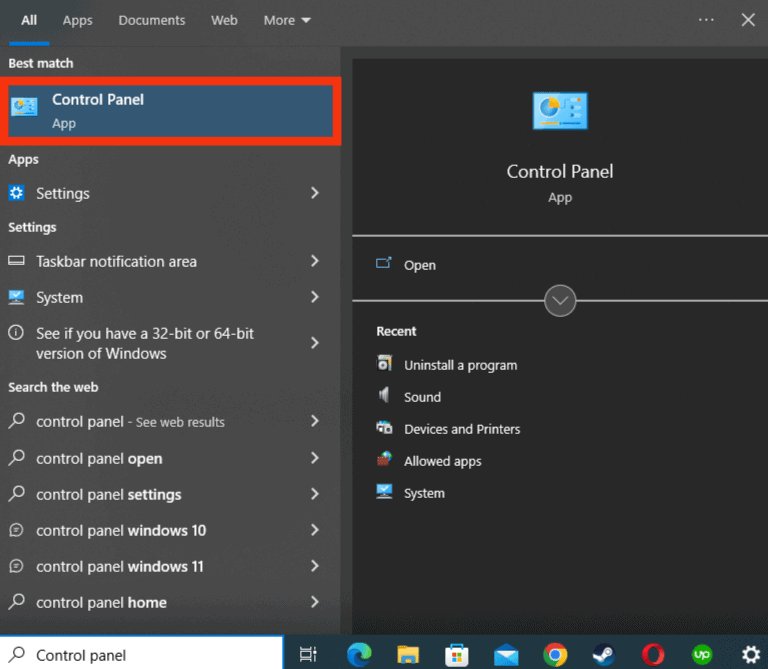Expand more actions with the circled down chevron
This screenshot has width=768, height=669.
tap(560, 300)
